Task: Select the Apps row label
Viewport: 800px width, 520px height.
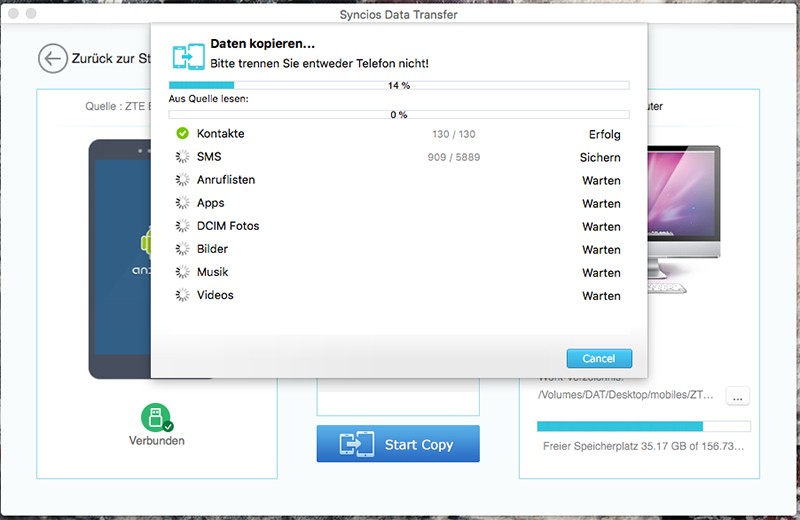Action: 211,203
